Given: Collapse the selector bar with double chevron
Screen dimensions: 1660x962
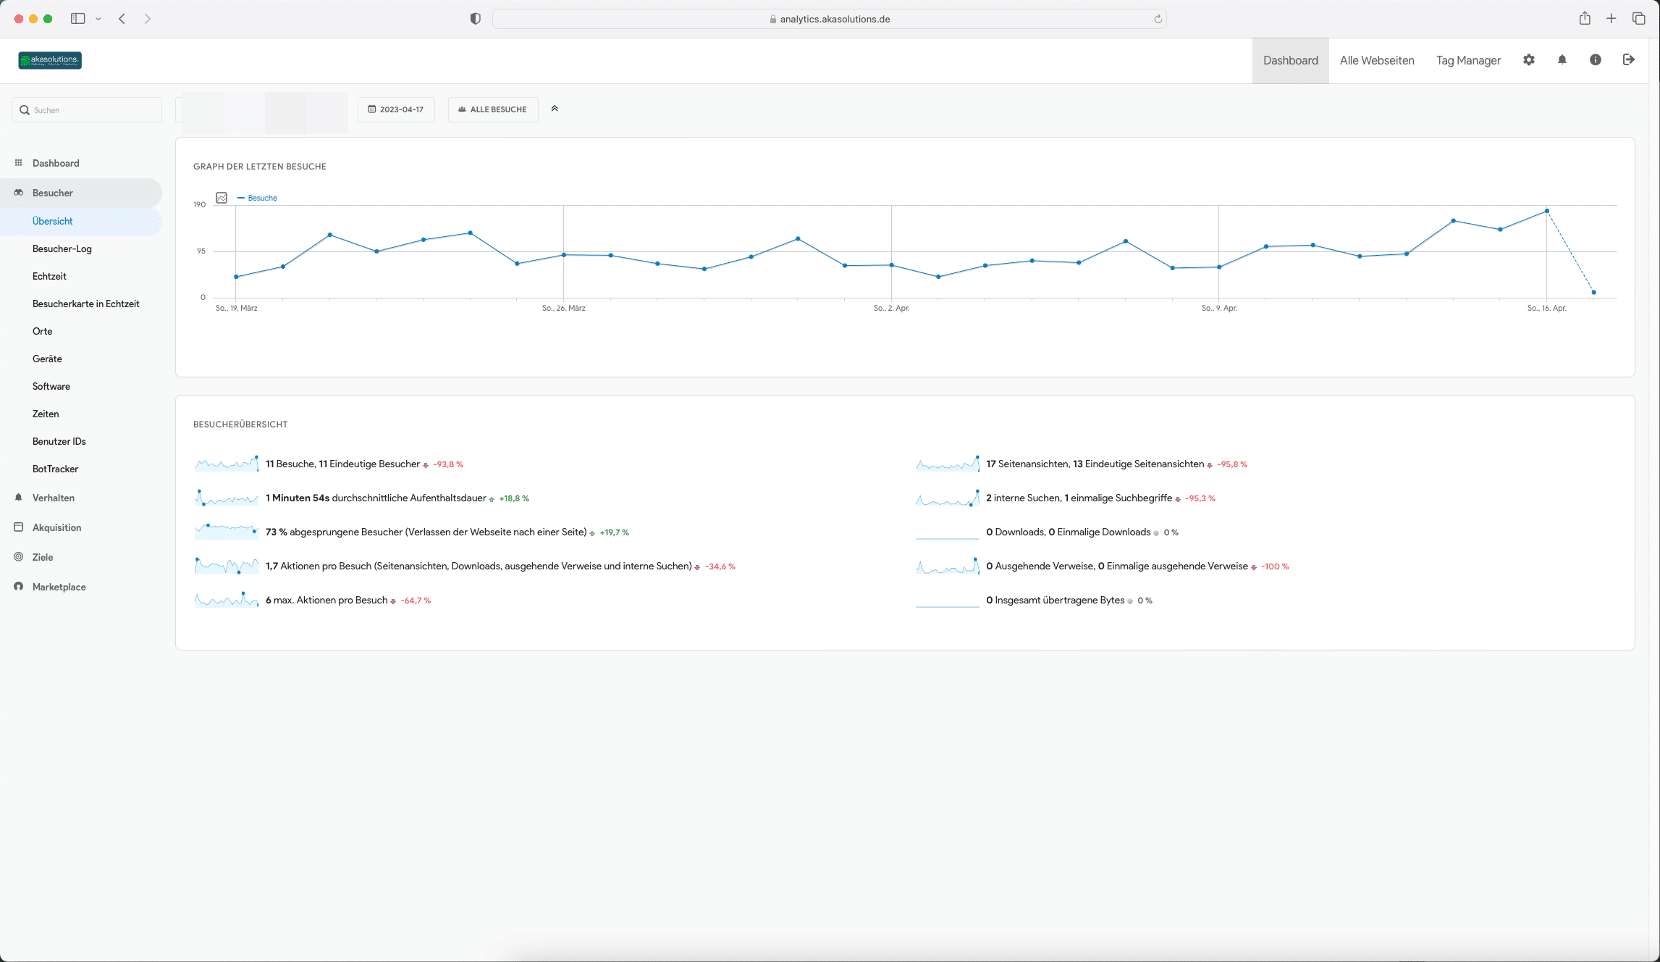Looking at the screenshot, I should tap(554, 109).
